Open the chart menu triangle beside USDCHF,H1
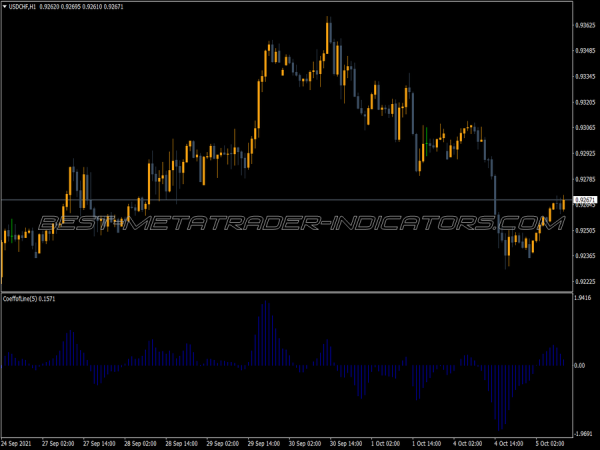Viewport: 600px width, 450px height. click(5, 7)
